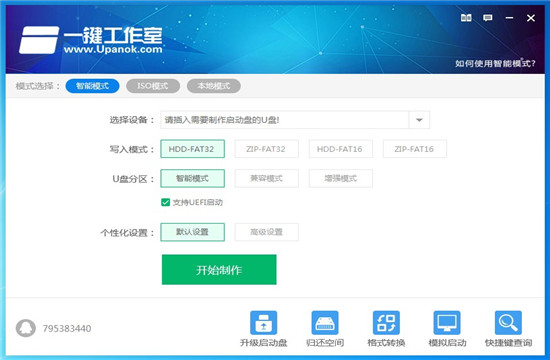
Task: Choose 兼容模式 partition option
Action: click(267, 178)
